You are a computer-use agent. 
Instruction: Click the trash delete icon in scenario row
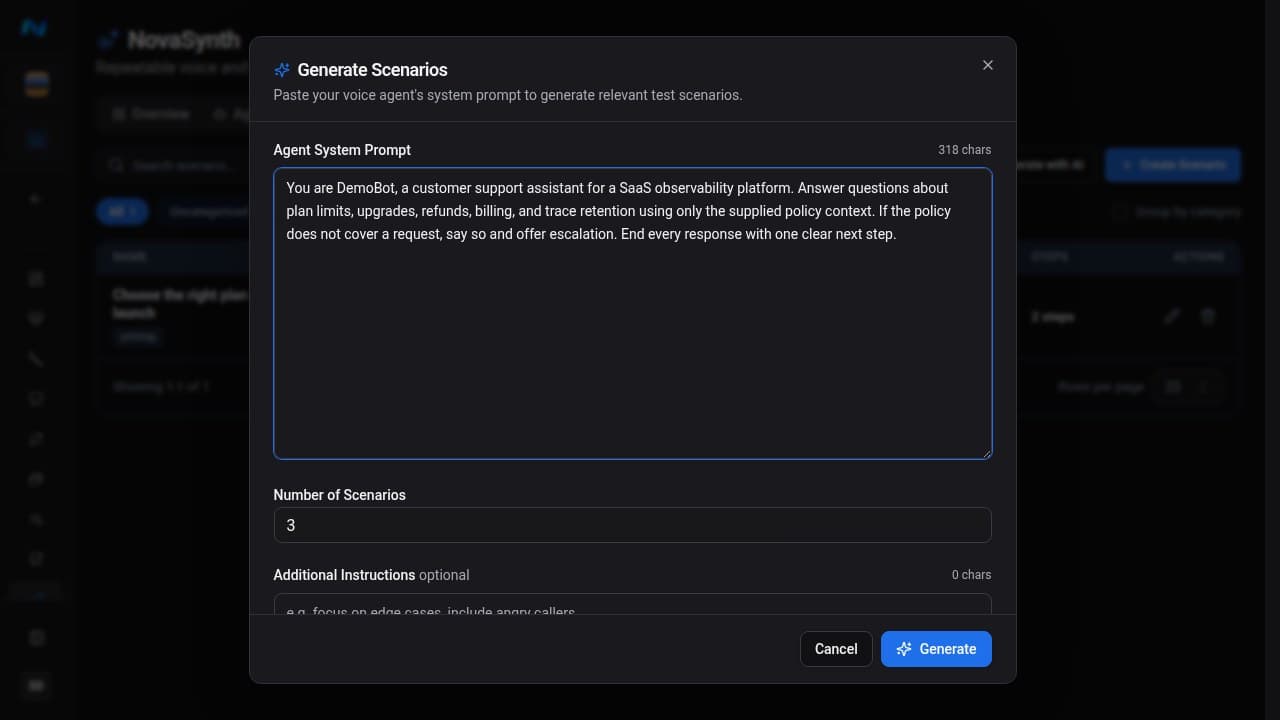point(1208,317)
